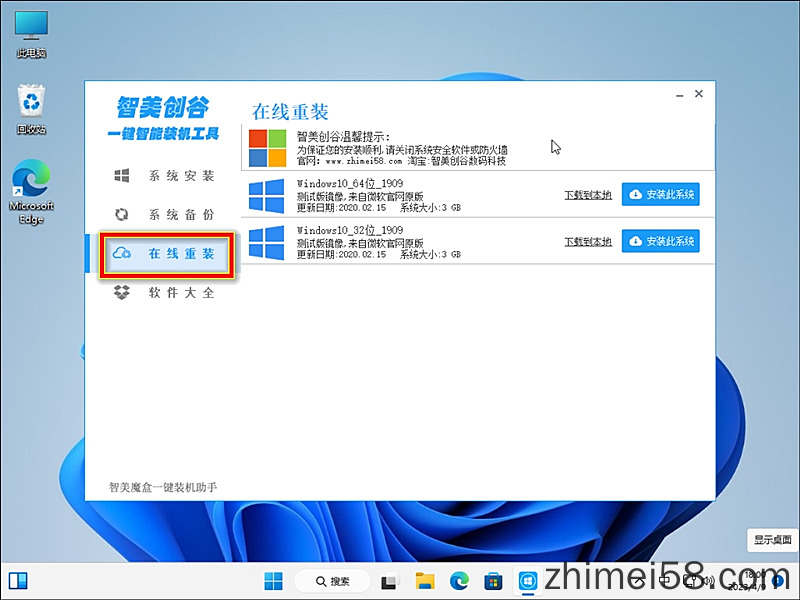
Task: Click the Windows logo icon beside 系统安装
Action: point(121,176)
